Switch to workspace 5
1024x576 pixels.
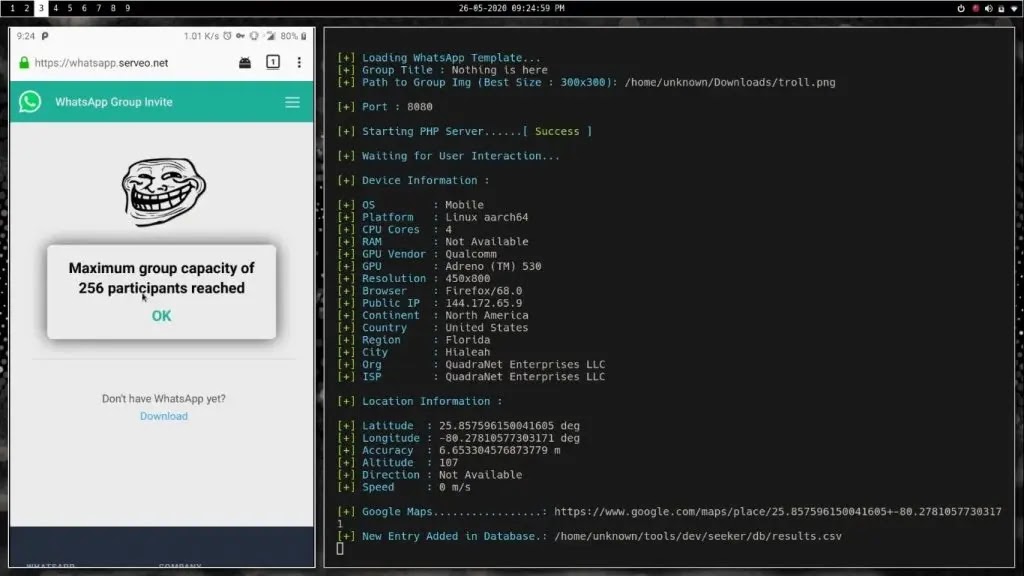click(70, 8)
